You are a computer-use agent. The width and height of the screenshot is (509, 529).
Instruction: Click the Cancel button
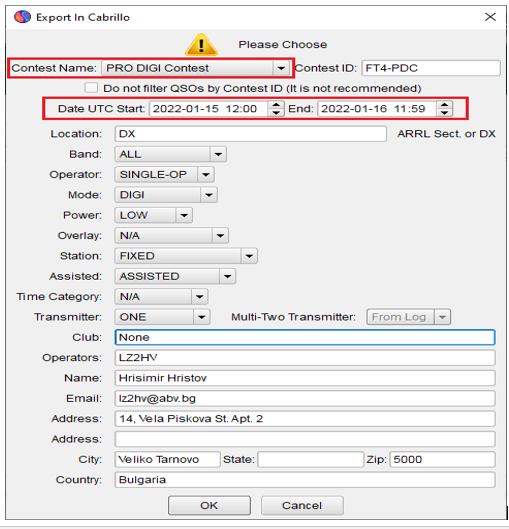pos(302,505)
